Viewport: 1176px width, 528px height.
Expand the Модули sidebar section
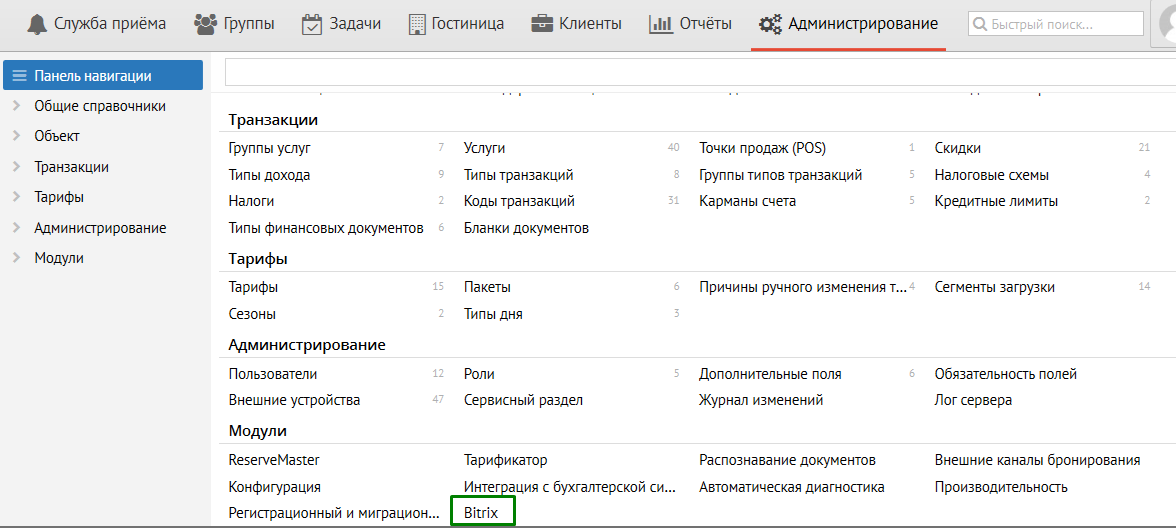coord(16,258)
